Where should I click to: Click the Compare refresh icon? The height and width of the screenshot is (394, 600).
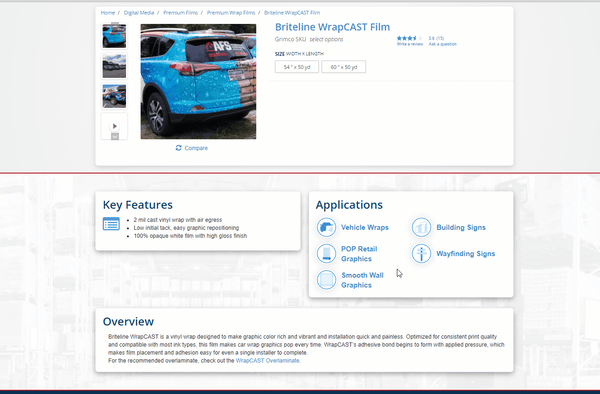point(178,148)
